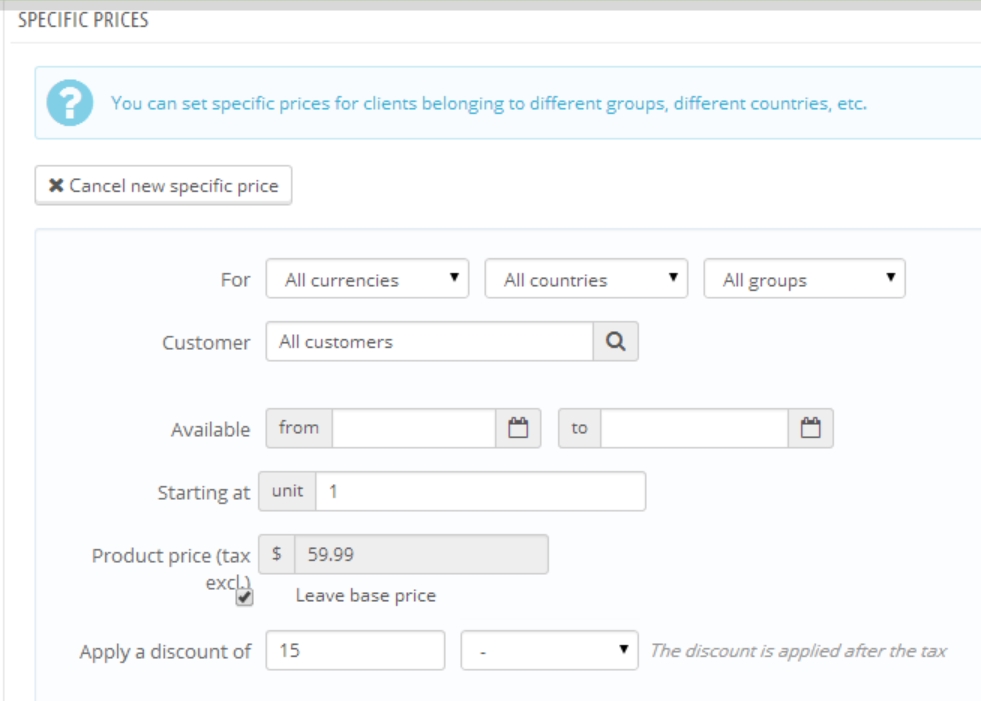Uncheck the Leave base price checkbox

244,597
